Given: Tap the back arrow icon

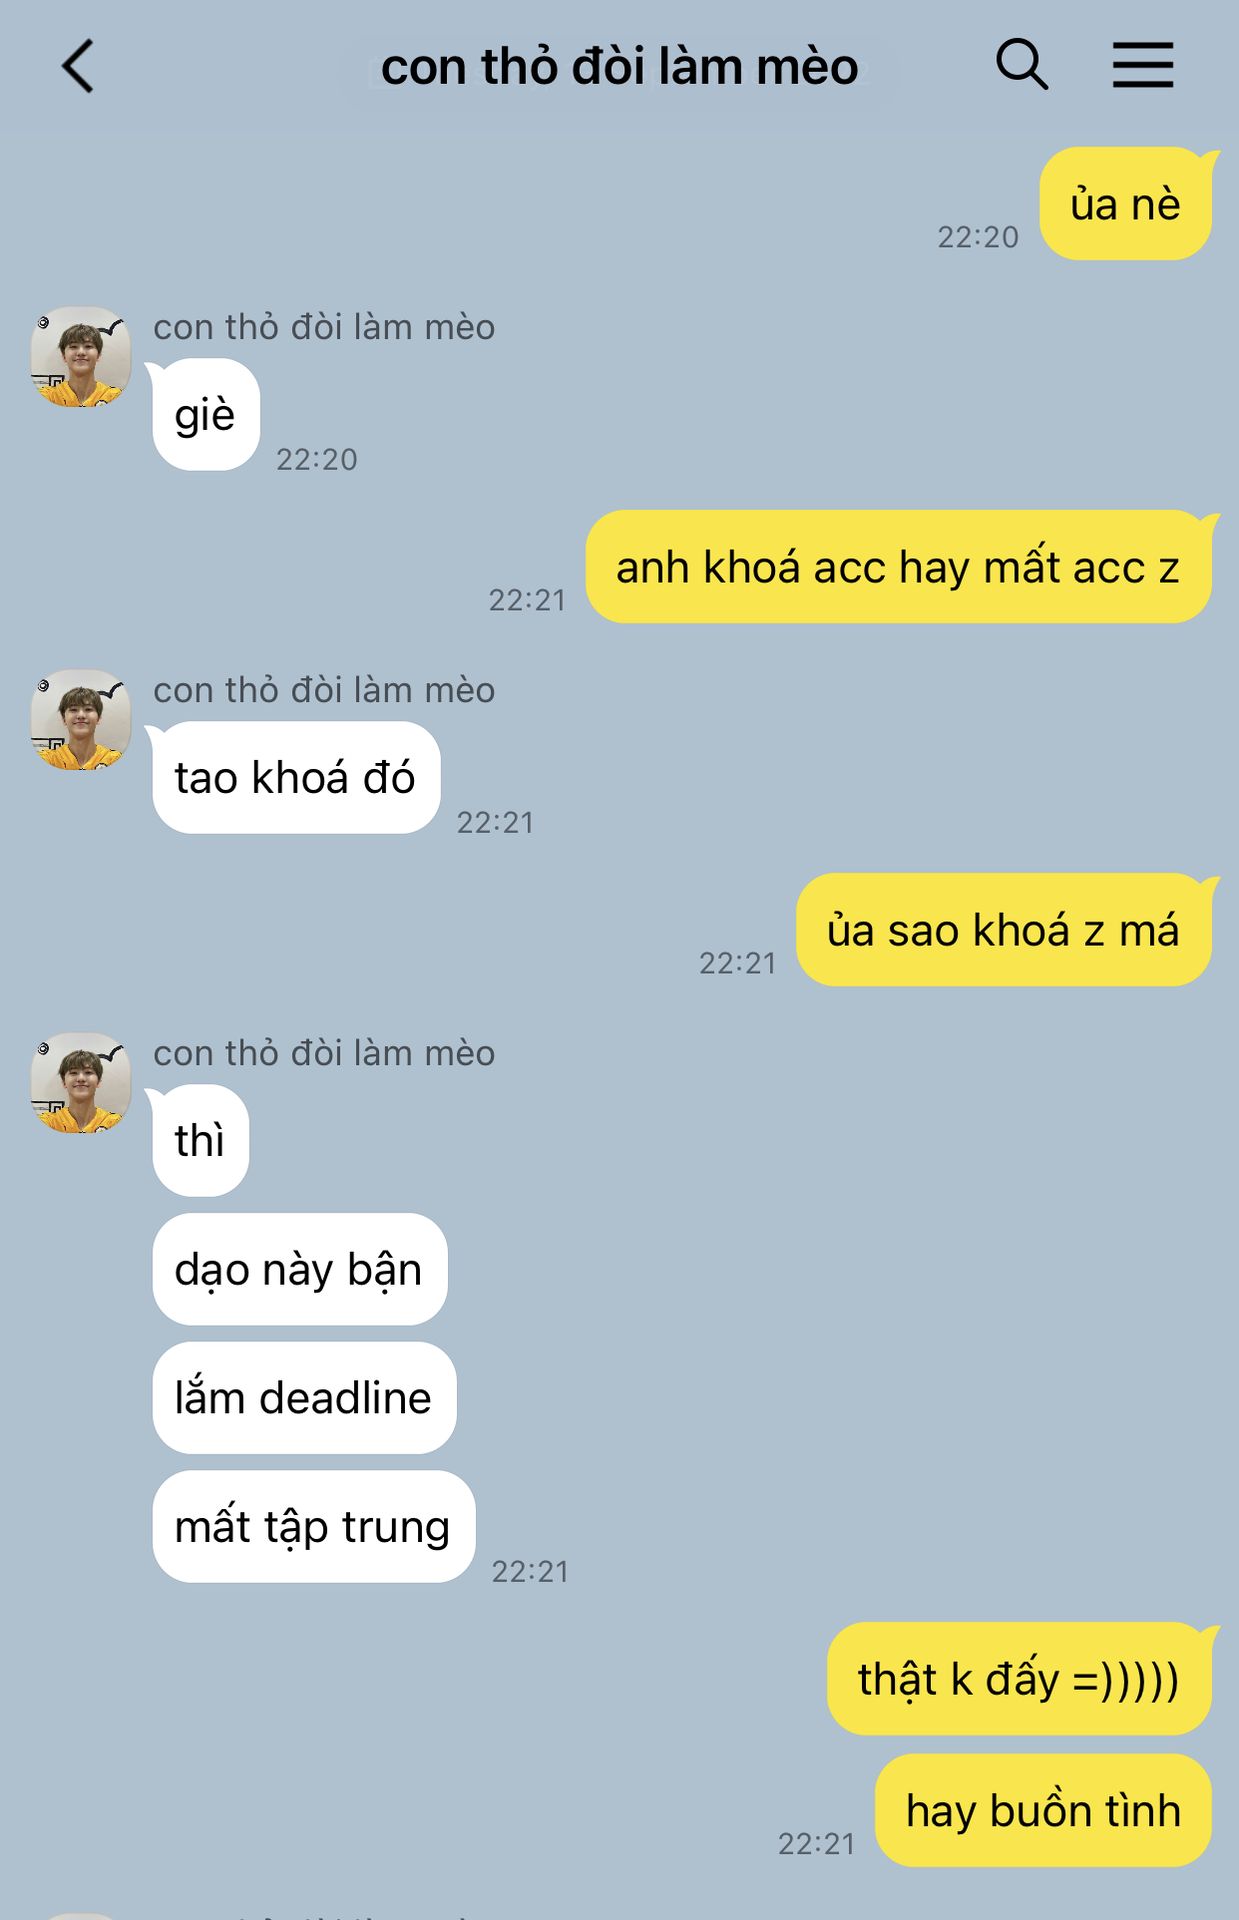Looking at the screenshot, I should (78, 66).
